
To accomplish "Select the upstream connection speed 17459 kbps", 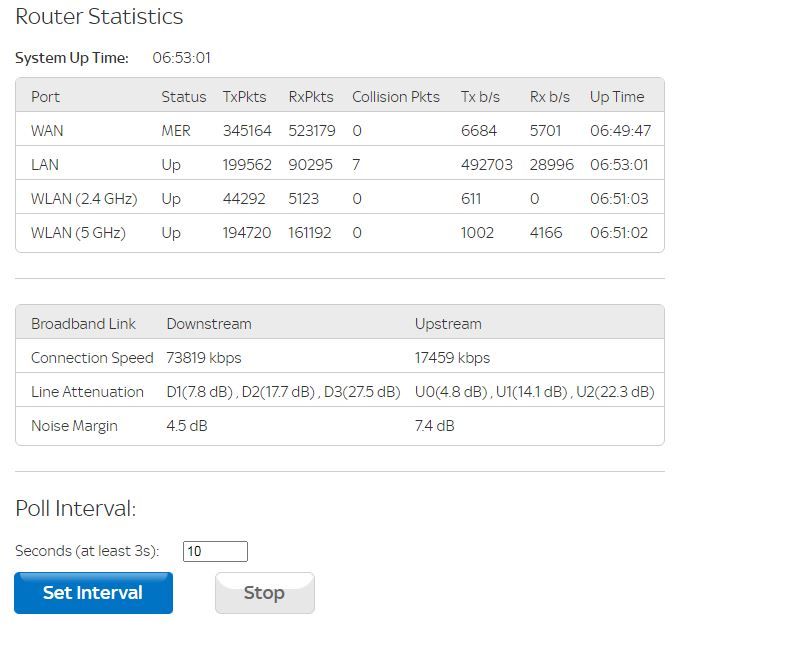I will [452, 358].
